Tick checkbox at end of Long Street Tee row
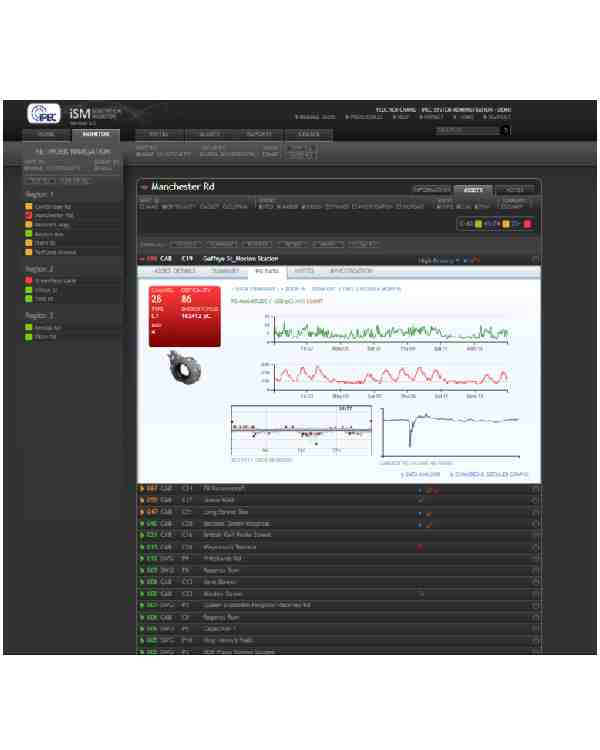Screen dimensions: 600x750 pyautogui.click(x=535, y=512)
